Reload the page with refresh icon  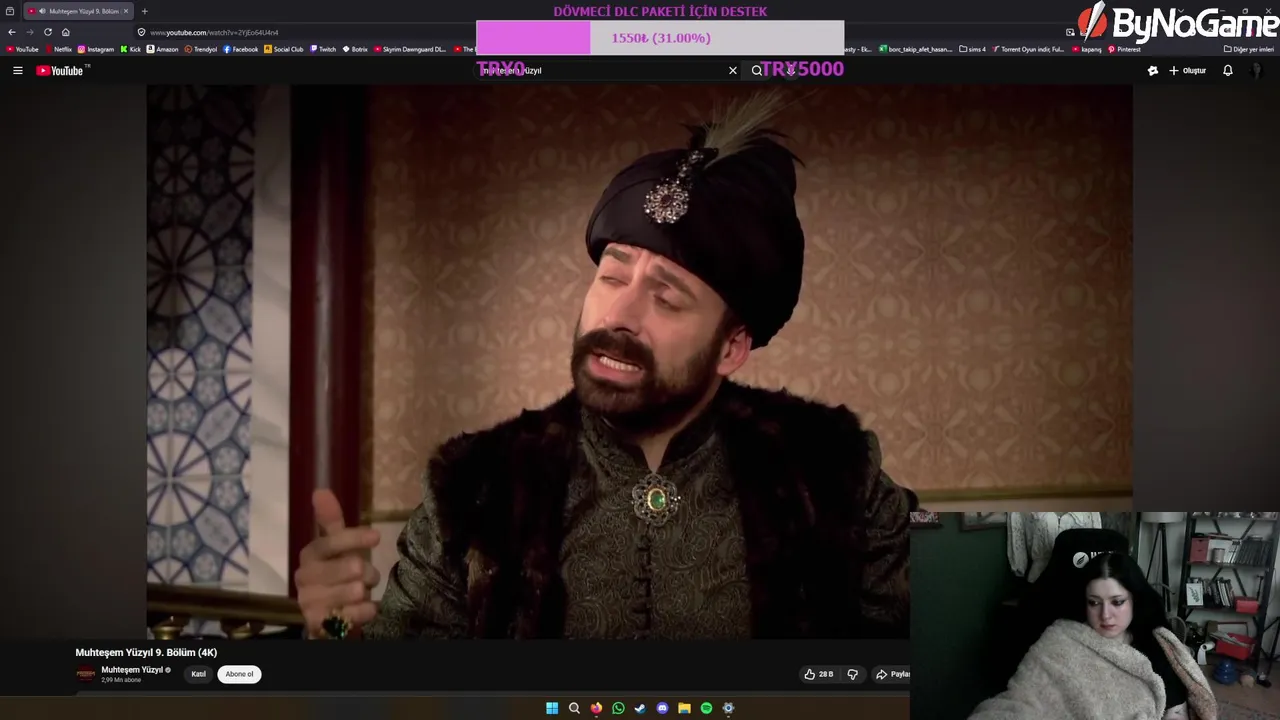[48, 32]
